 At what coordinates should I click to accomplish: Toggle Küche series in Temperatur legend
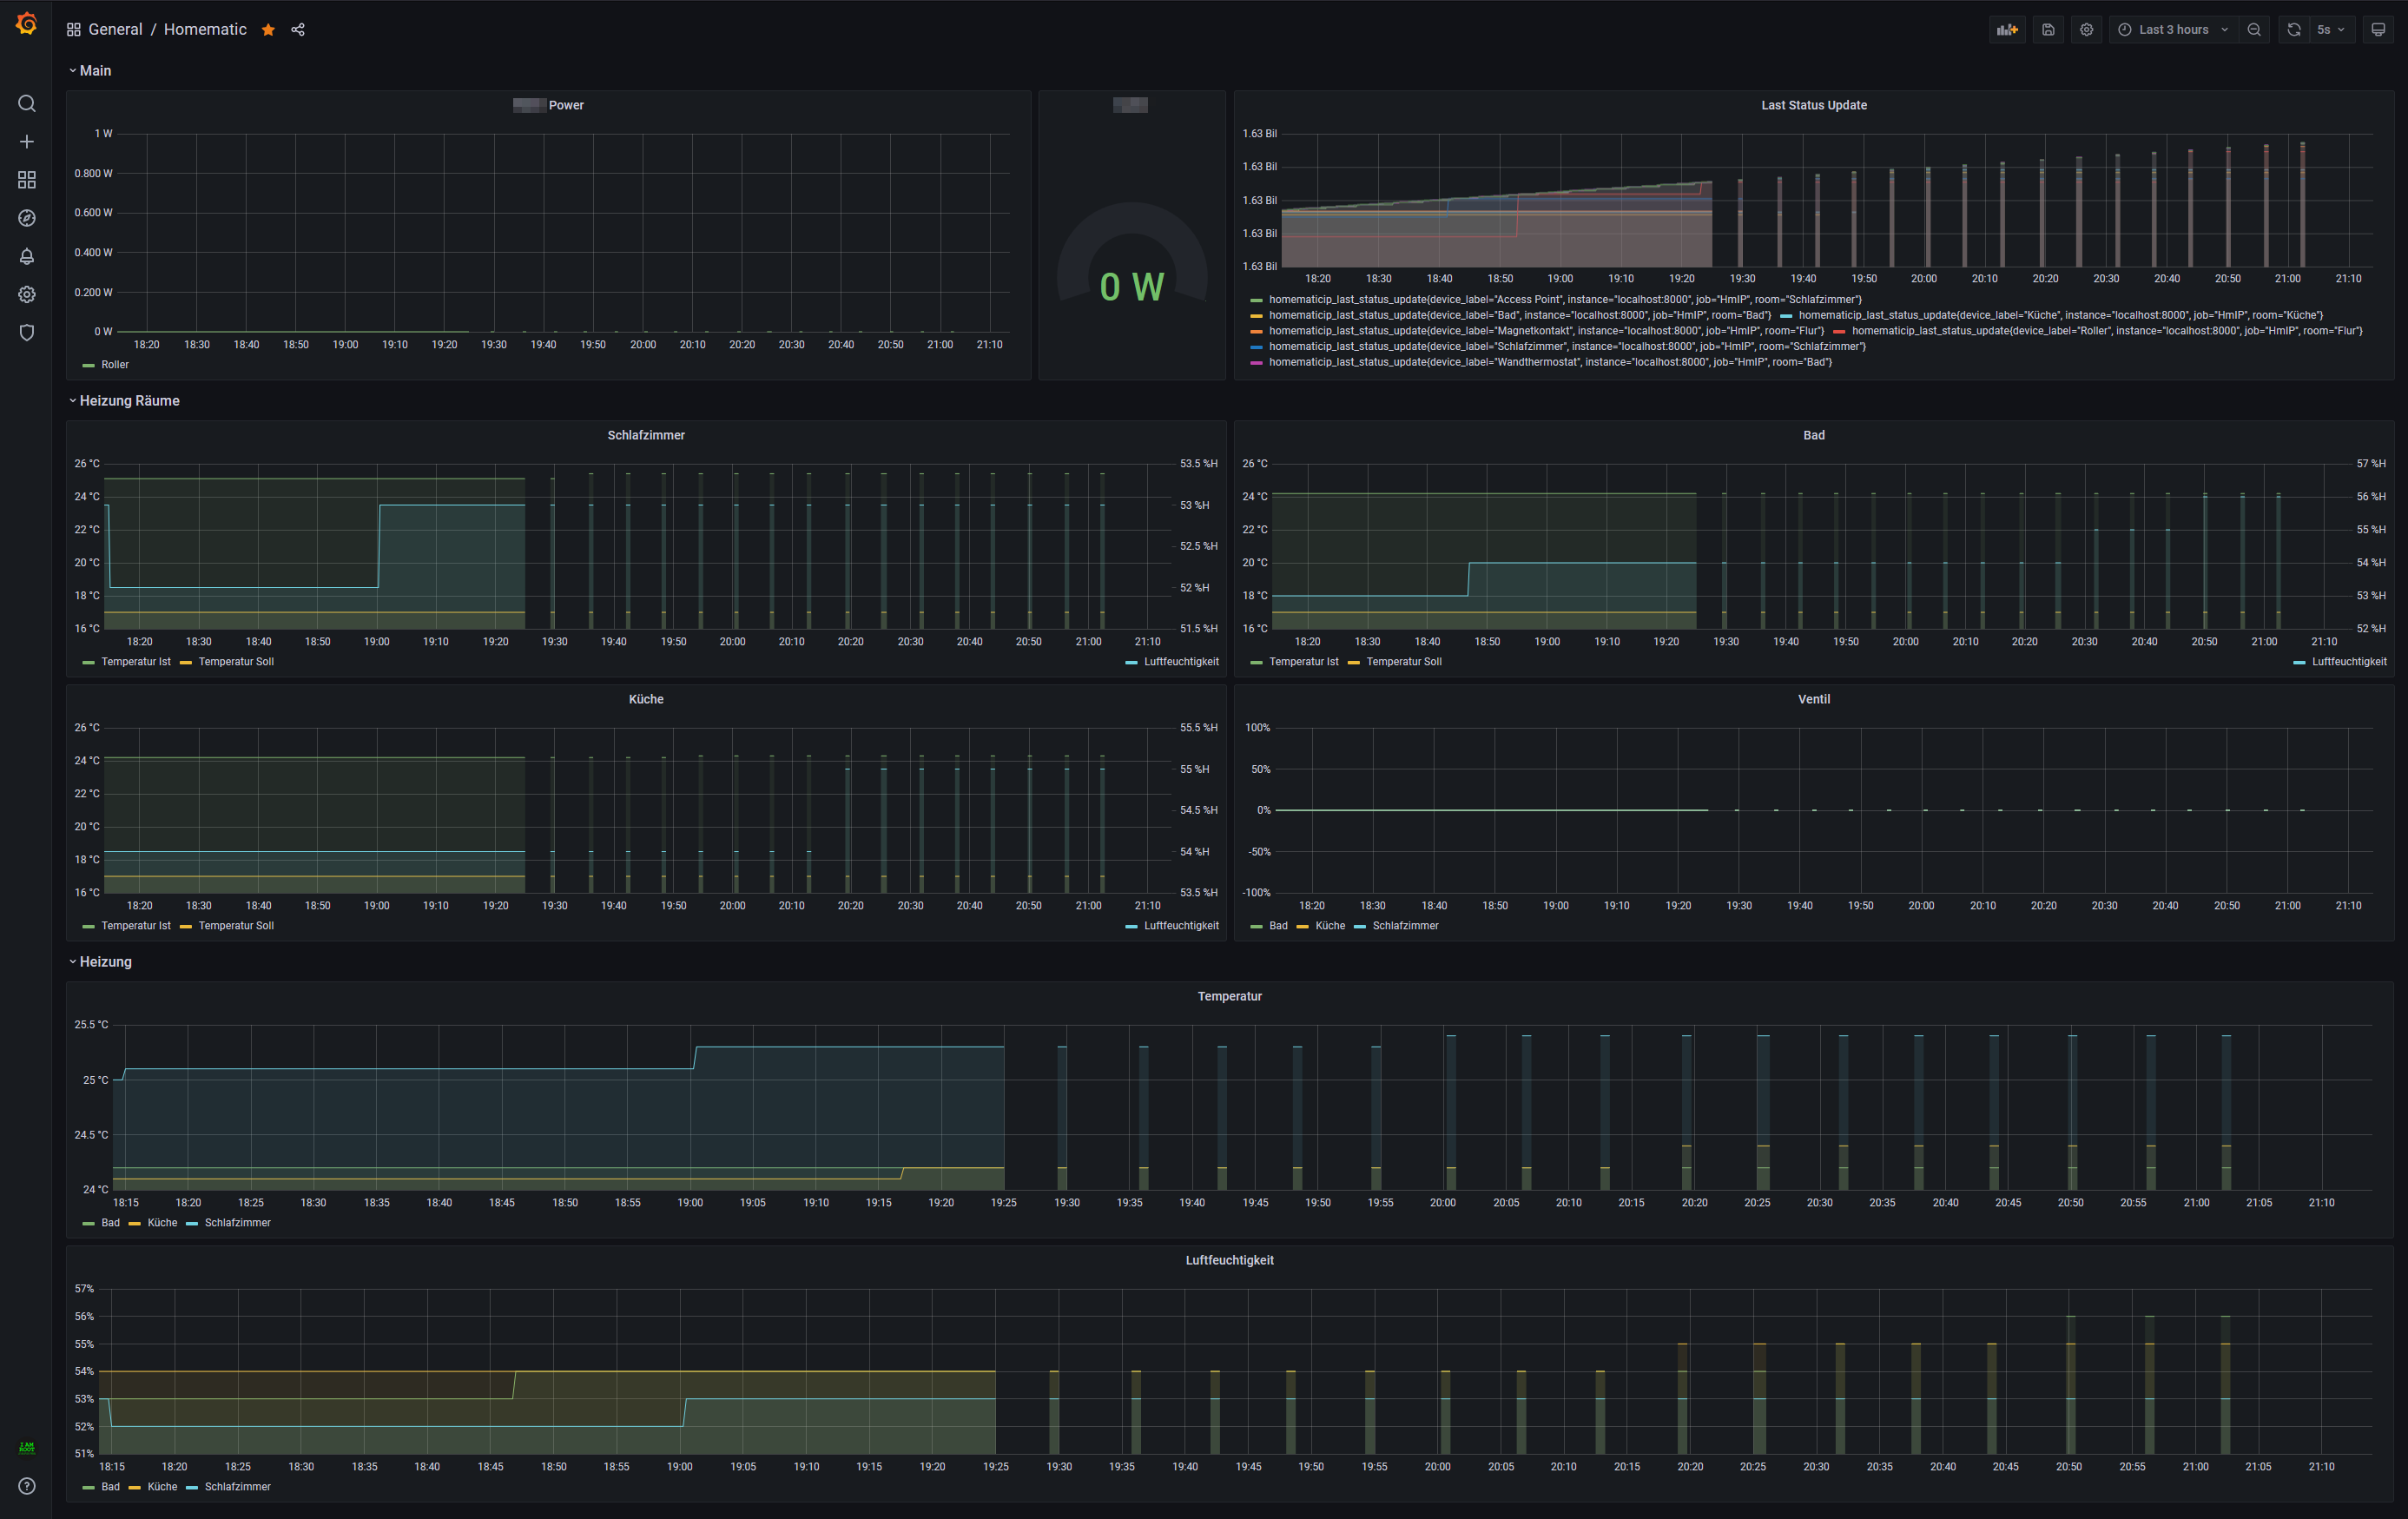point(162,1223)
